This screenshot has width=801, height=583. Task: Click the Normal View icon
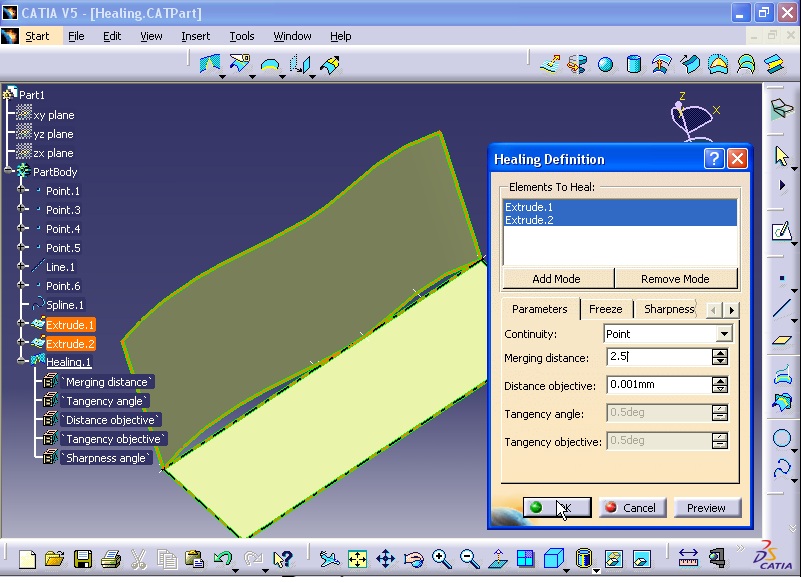[498, 559]
